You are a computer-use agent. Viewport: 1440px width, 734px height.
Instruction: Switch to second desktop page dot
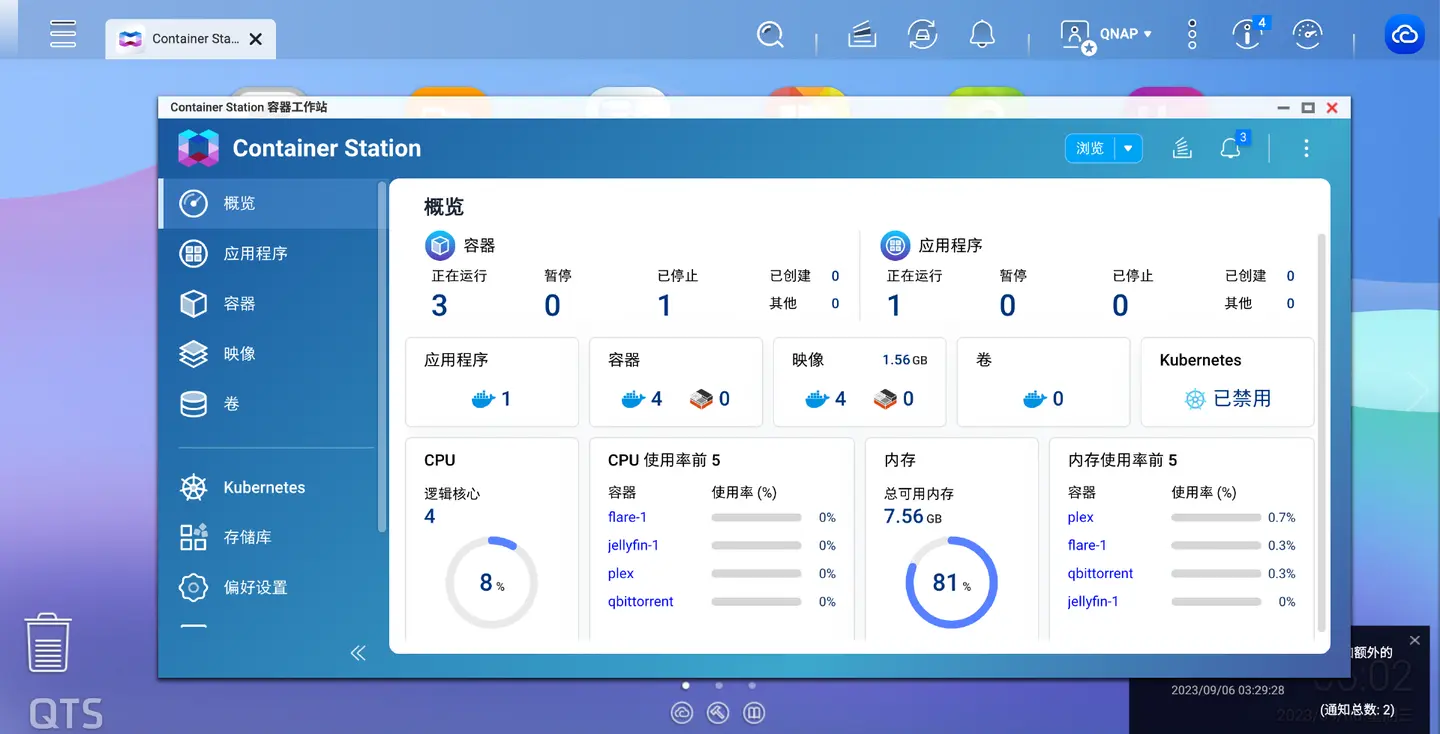coord(719,686)
